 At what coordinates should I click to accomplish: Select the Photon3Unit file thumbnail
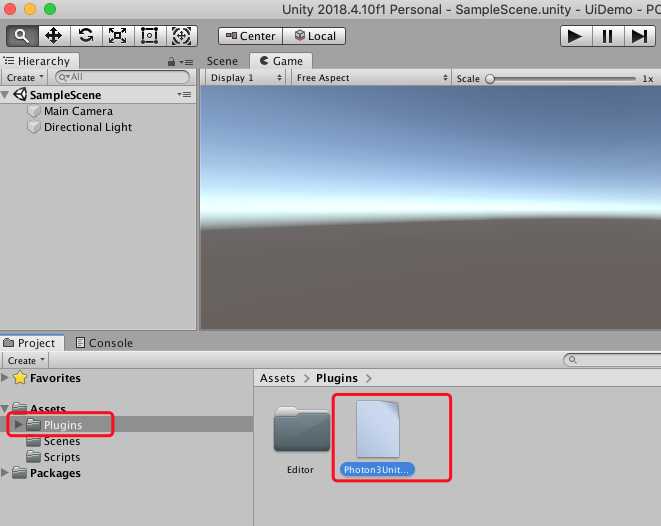tap(377, 429)
